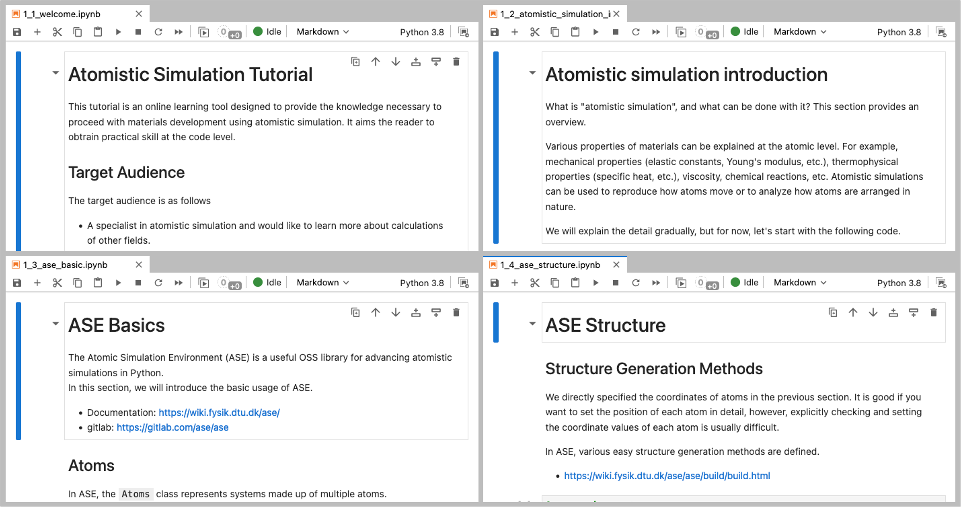Viewport: 961px width, 507px height.
Task: Save the 1_1_welcome notebook
Action: point(17,32)
